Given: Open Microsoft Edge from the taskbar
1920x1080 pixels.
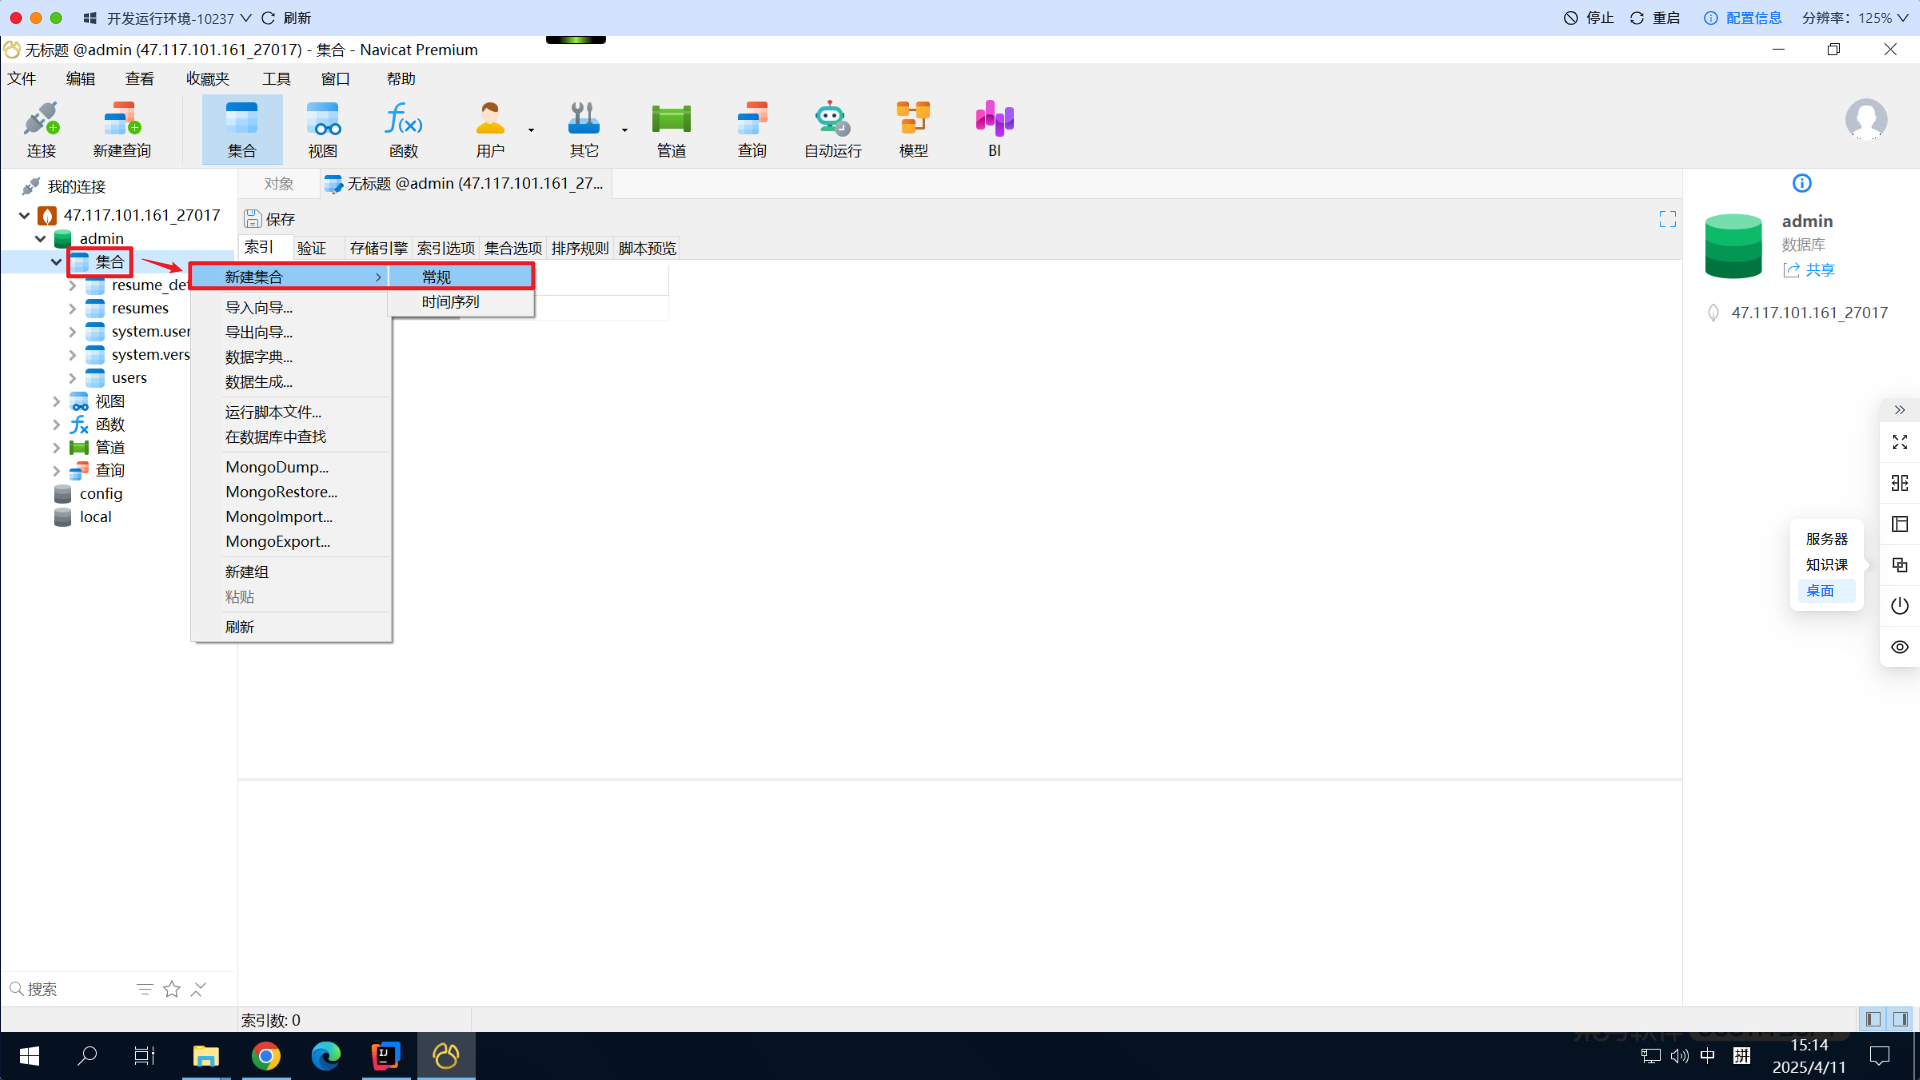Looking at the screenshot, I should 326,1056.
